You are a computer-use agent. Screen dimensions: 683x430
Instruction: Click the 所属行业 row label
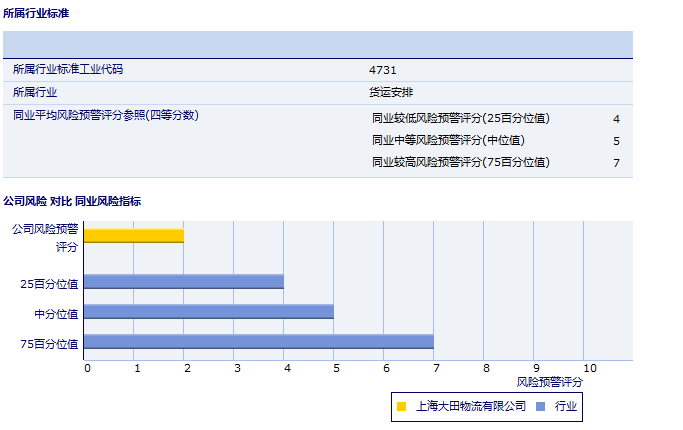point(35,92)
